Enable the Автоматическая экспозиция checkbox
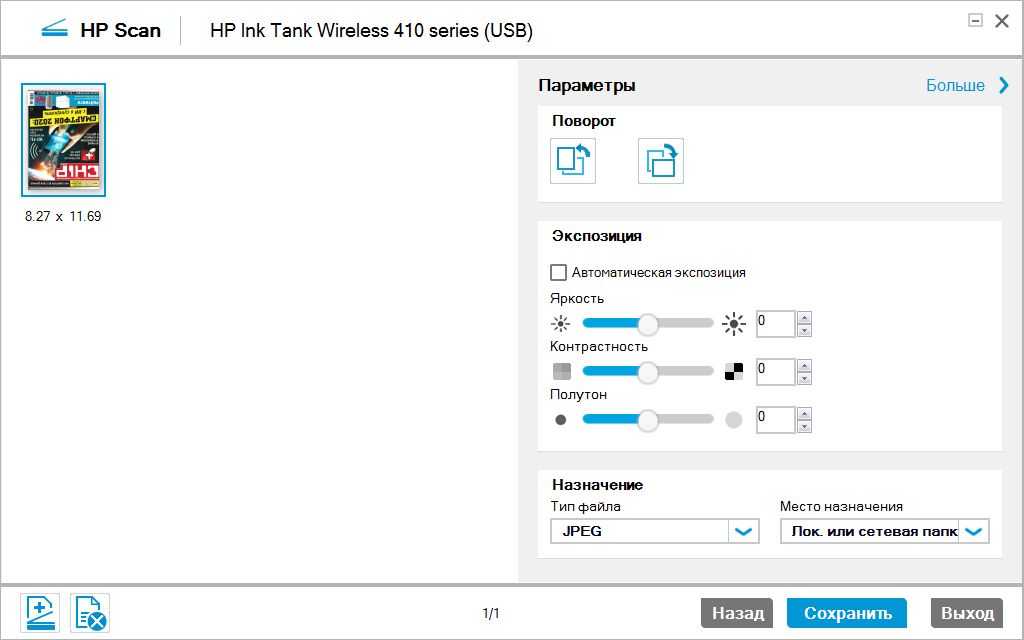 pos(558,272)
